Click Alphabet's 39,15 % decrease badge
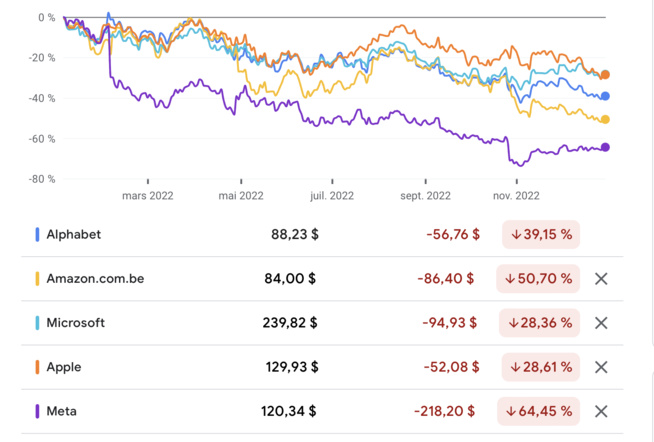The width and height of the screenshot is (654, 442). 540,235
